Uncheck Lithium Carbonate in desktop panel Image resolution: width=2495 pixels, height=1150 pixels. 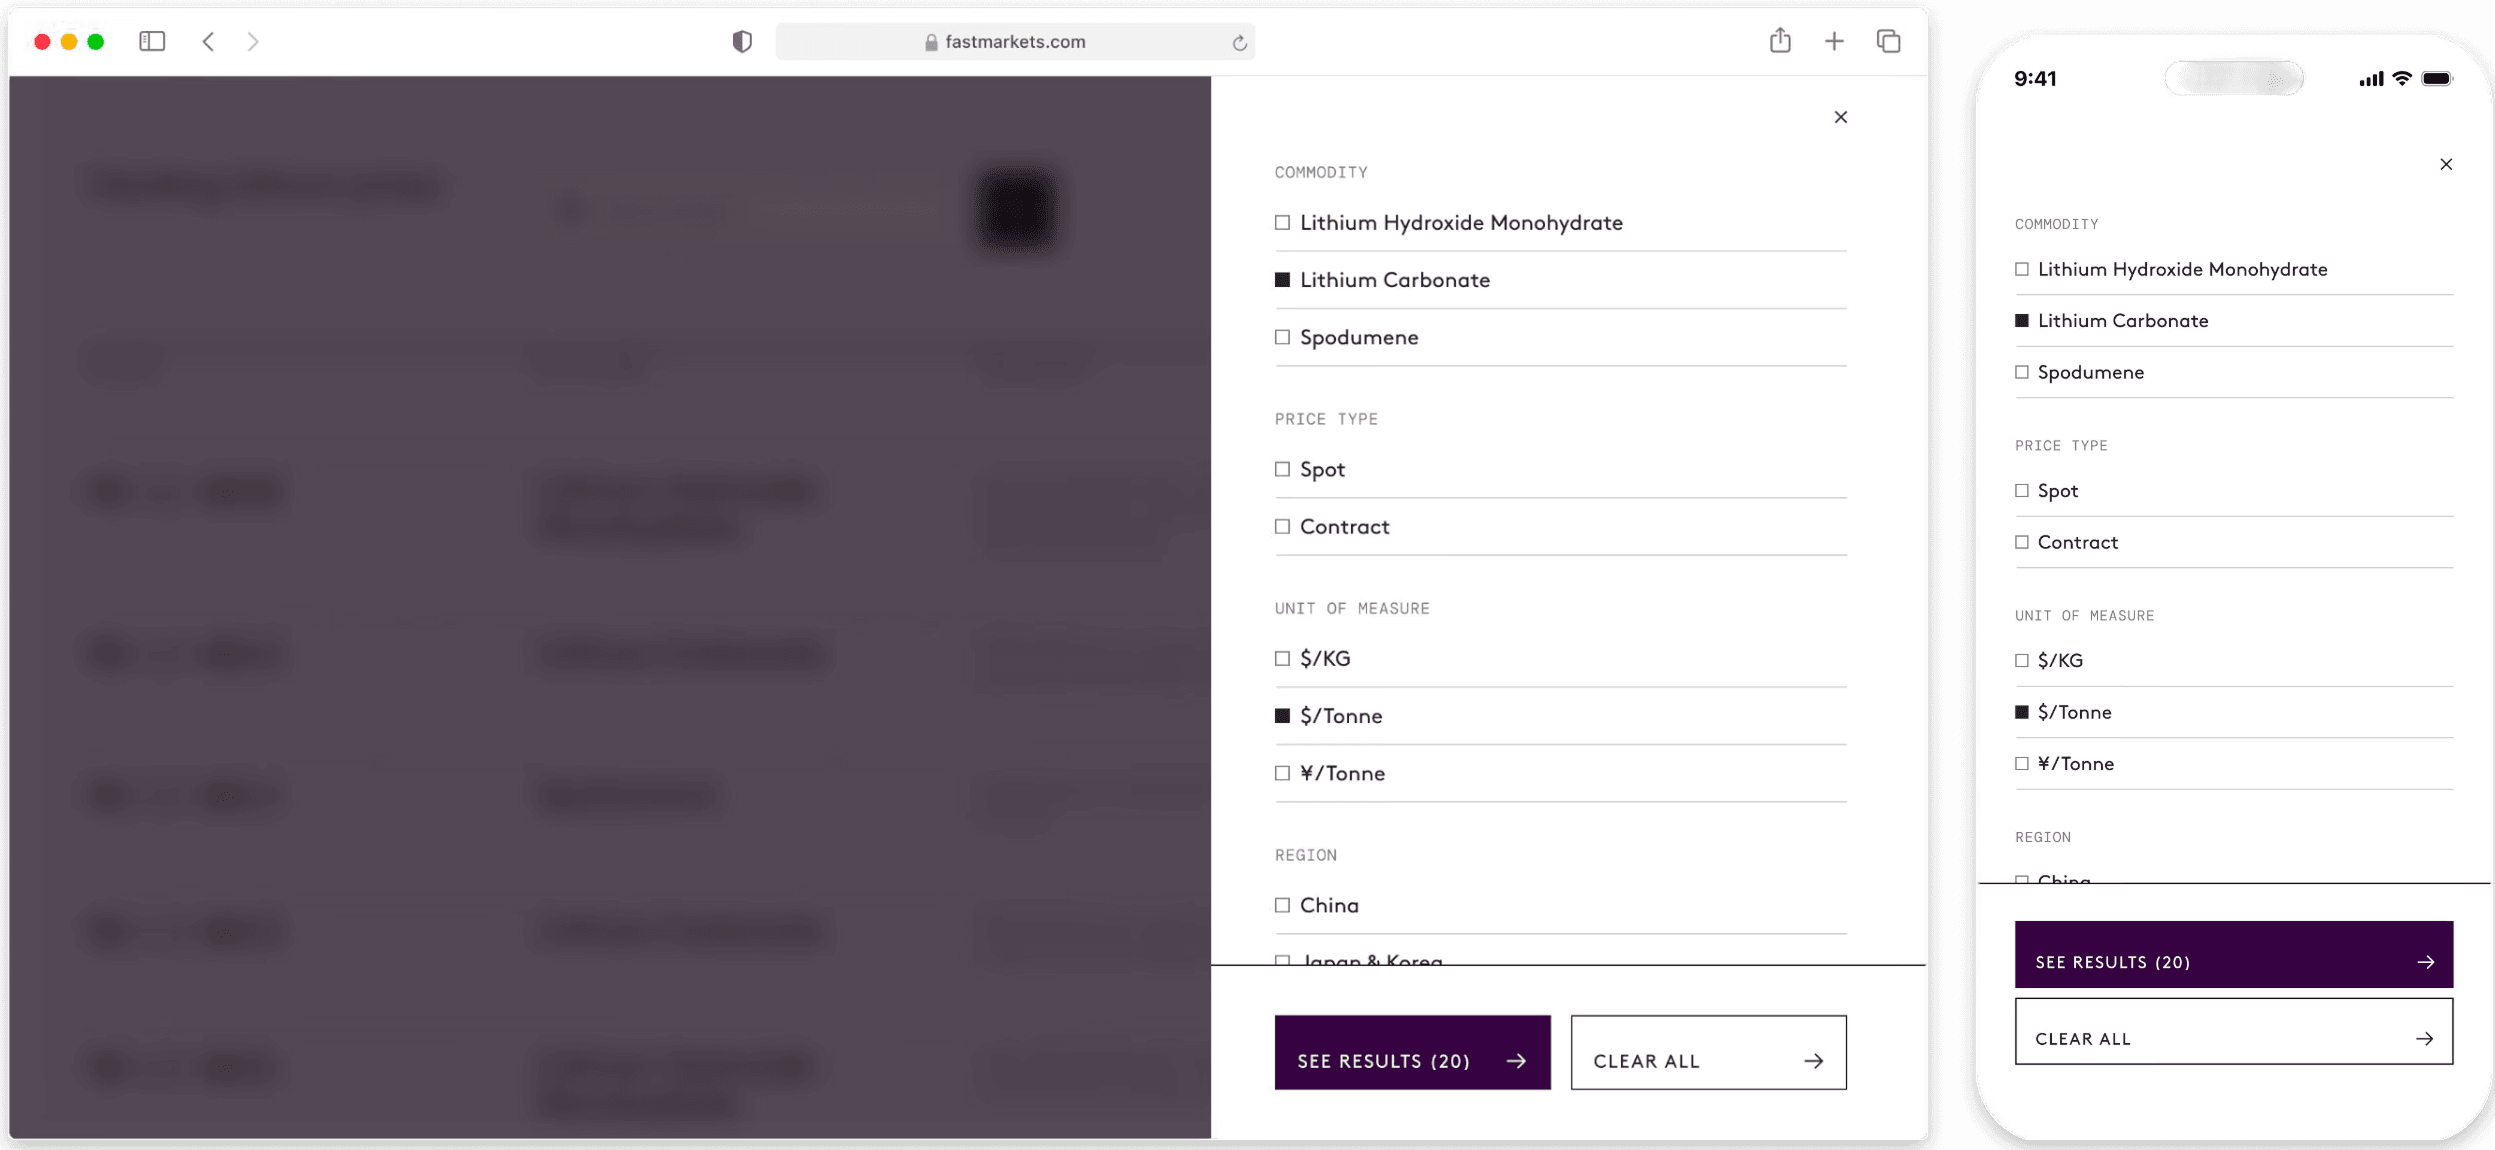(1282, 280)
